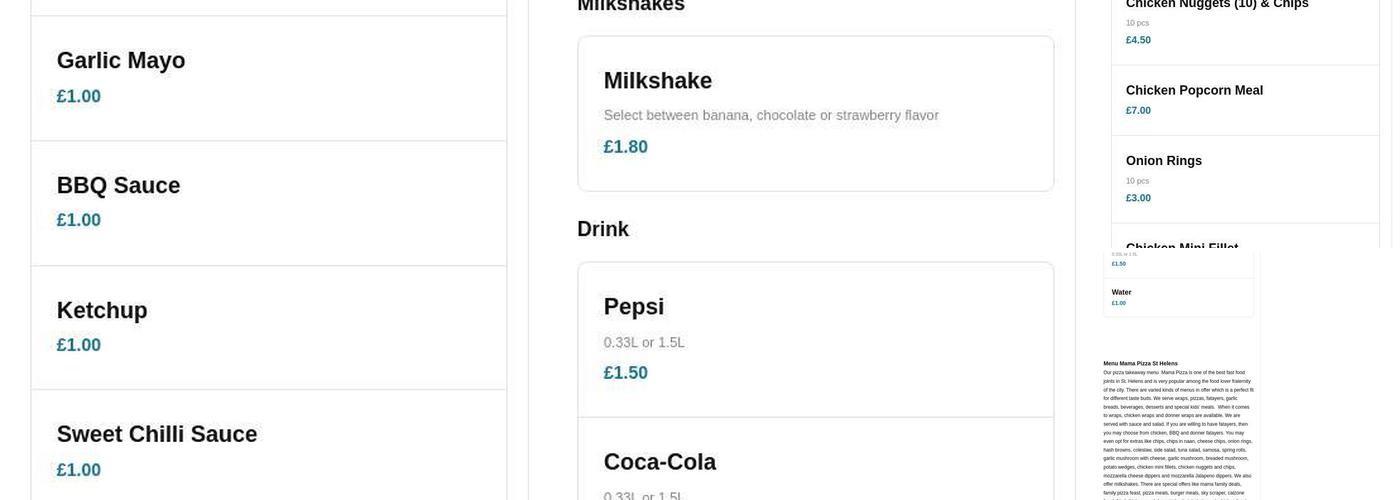Click the Menu Mama Pizza St Helens heading

[1140, 363]
